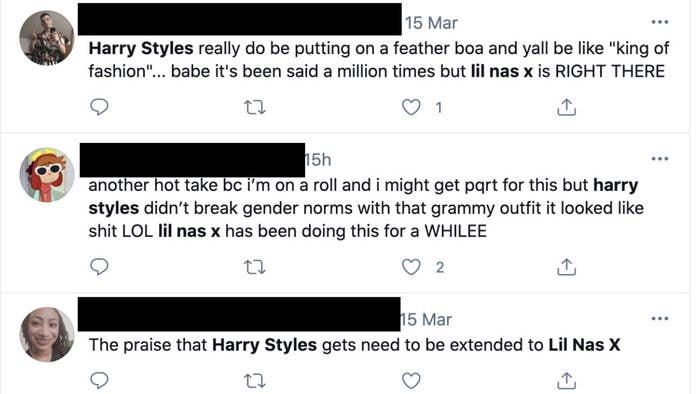The image size is (700, 394).
Task: Share the feather boa tweet
Action: point(567,107)
